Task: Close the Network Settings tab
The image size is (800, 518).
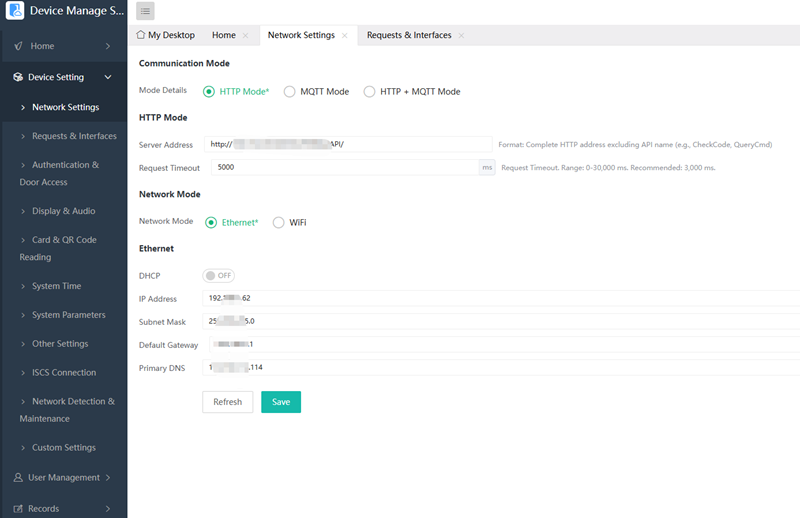Action: click(x=344, y=35)
